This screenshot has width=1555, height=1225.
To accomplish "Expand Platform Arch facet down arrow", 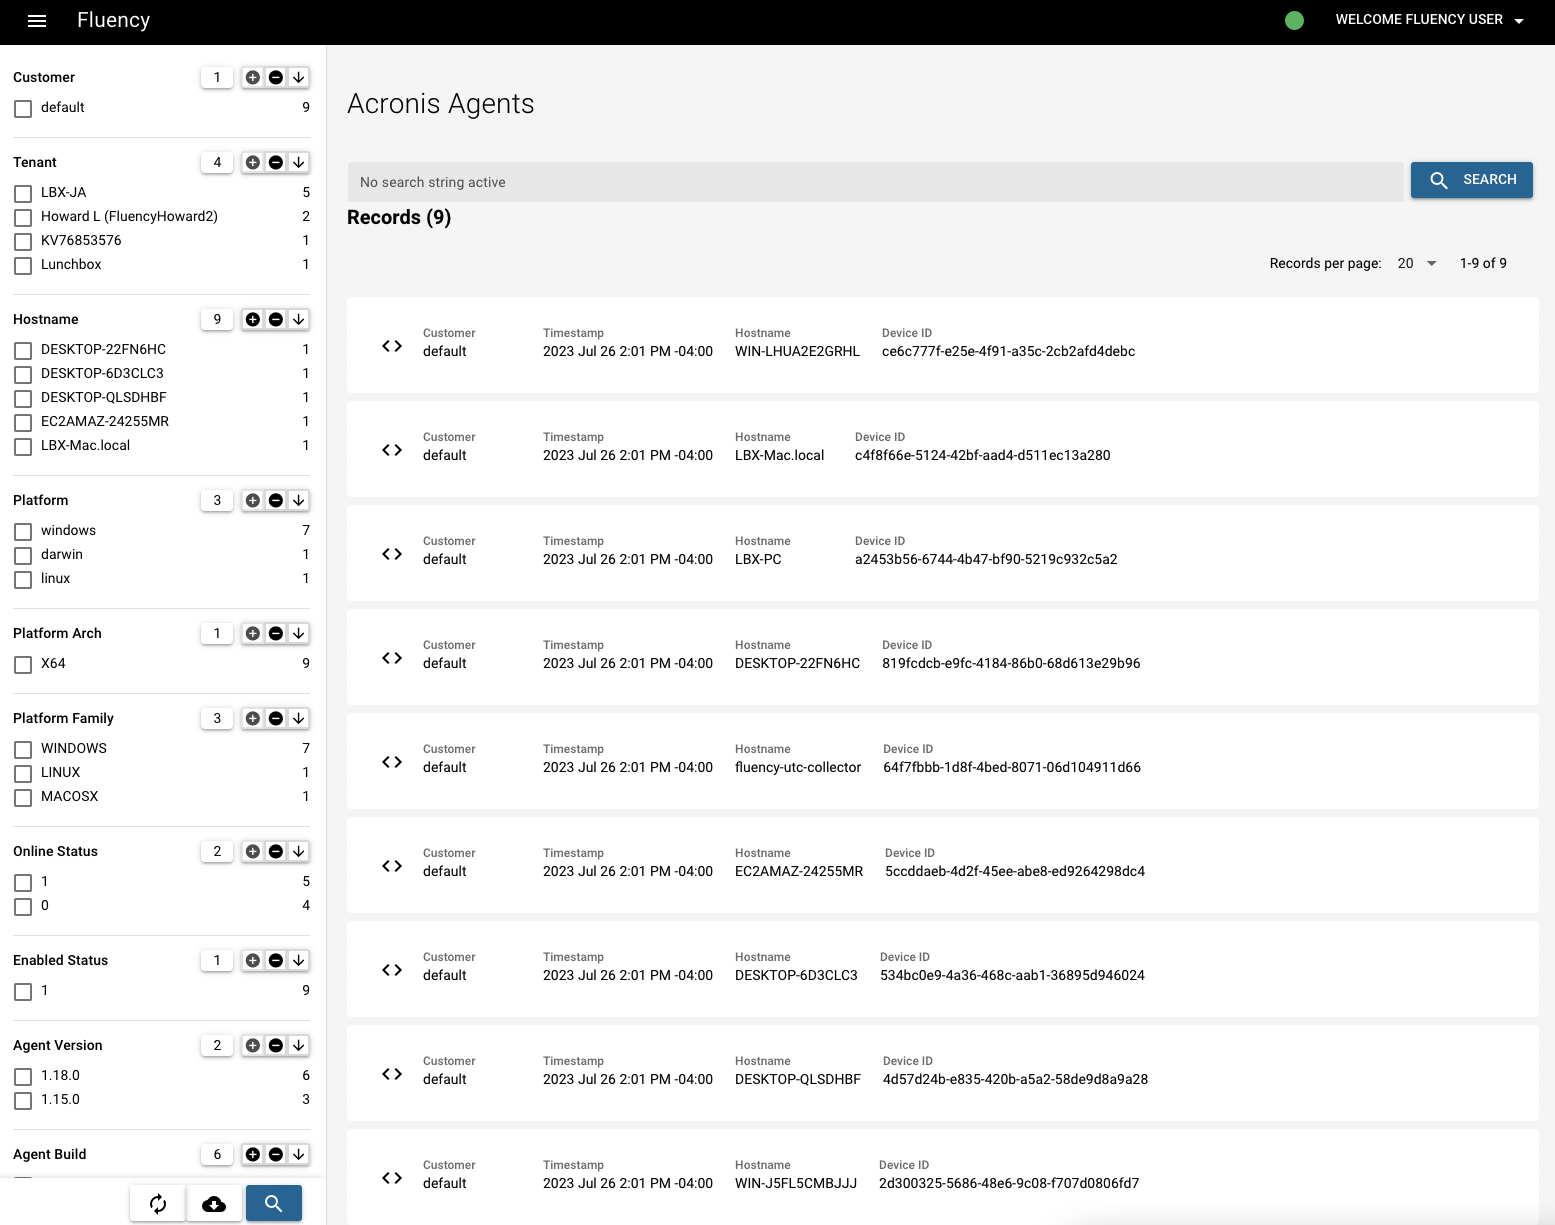I will (298, 633).
